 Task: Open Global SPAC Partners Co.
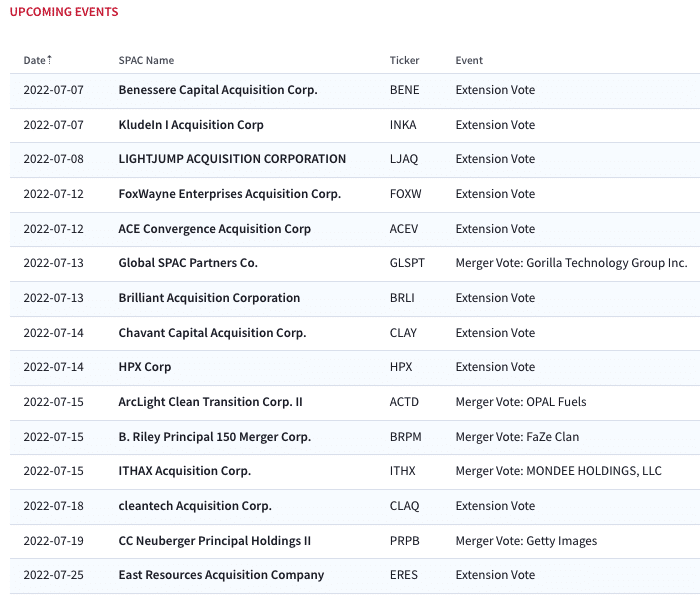coord(188,263)
